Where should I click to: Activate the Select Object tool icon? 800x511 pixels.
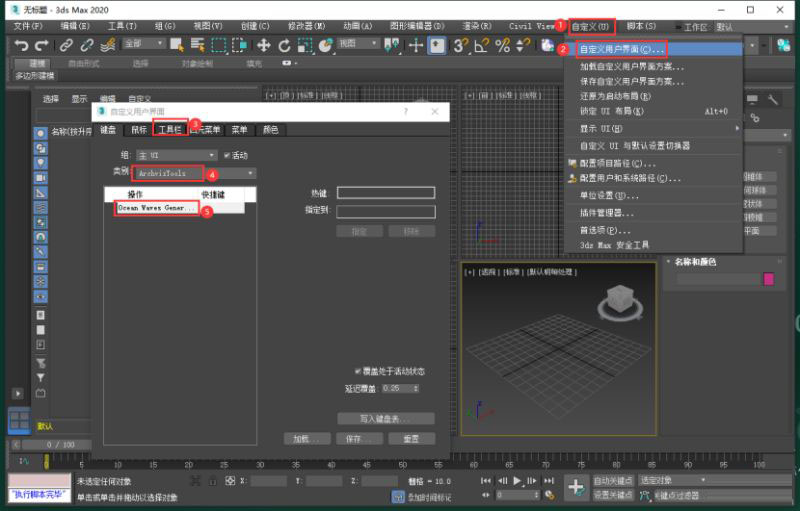click(x=177, y=45)
